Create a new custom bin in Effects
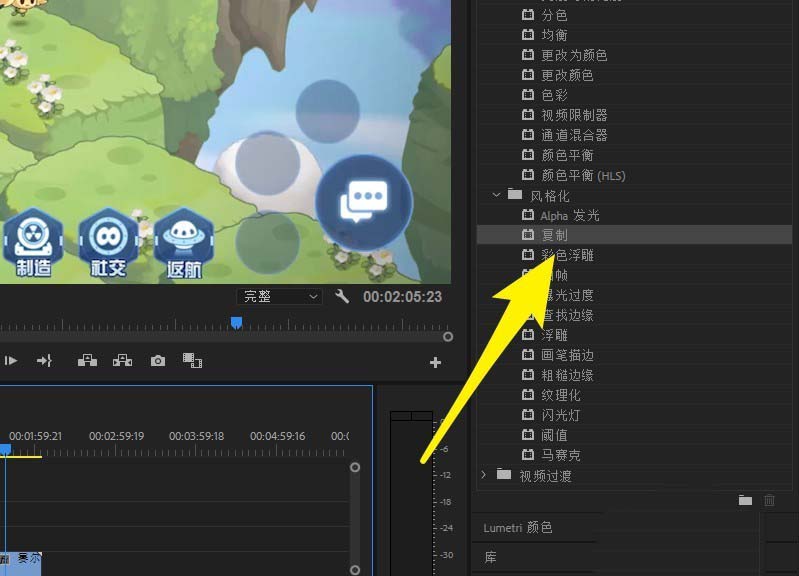 (x=745, y=500)
